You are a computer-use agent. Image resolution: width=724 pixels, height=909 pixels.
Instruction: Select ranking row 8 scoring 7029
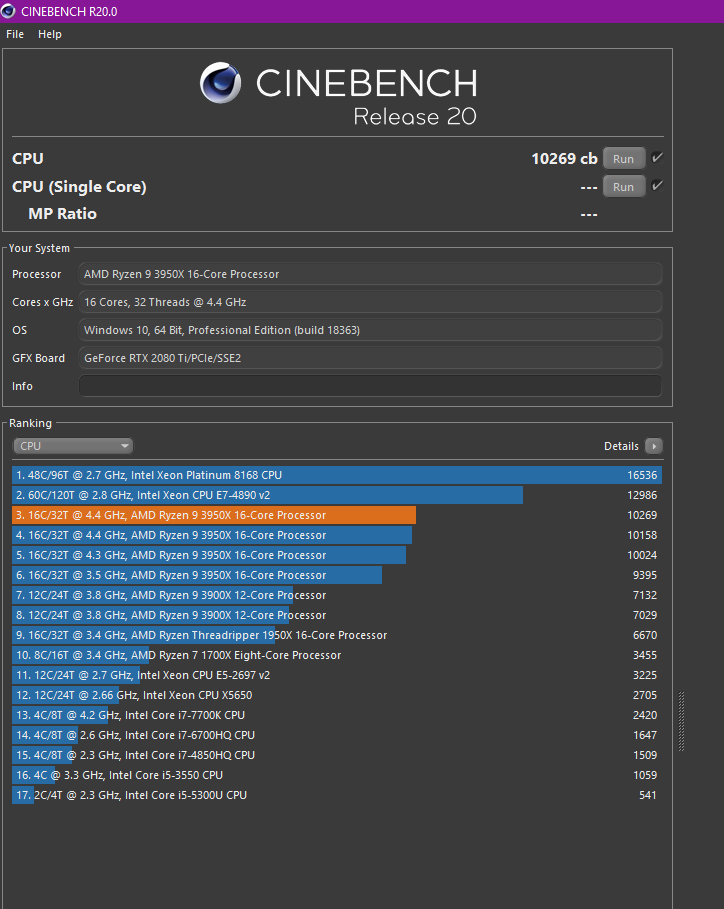click(x=337, y=615)
